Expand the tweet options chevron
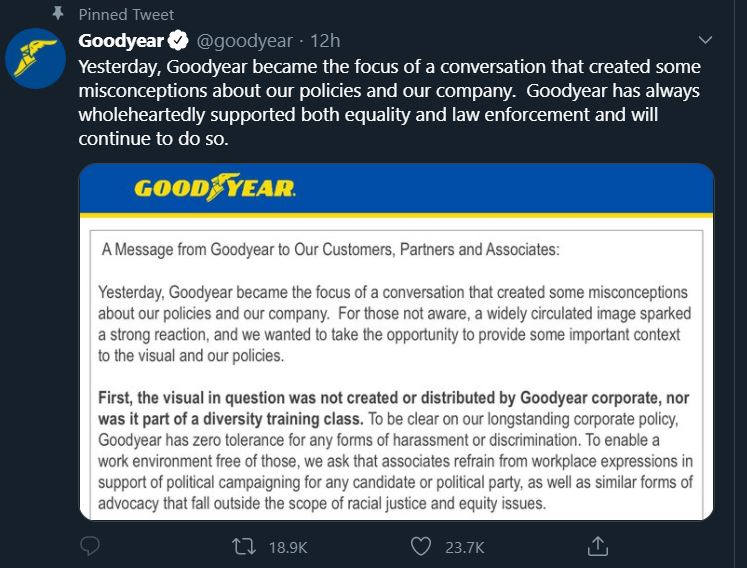The height and width of the screenshot is (568, 747). pos(705,41)
